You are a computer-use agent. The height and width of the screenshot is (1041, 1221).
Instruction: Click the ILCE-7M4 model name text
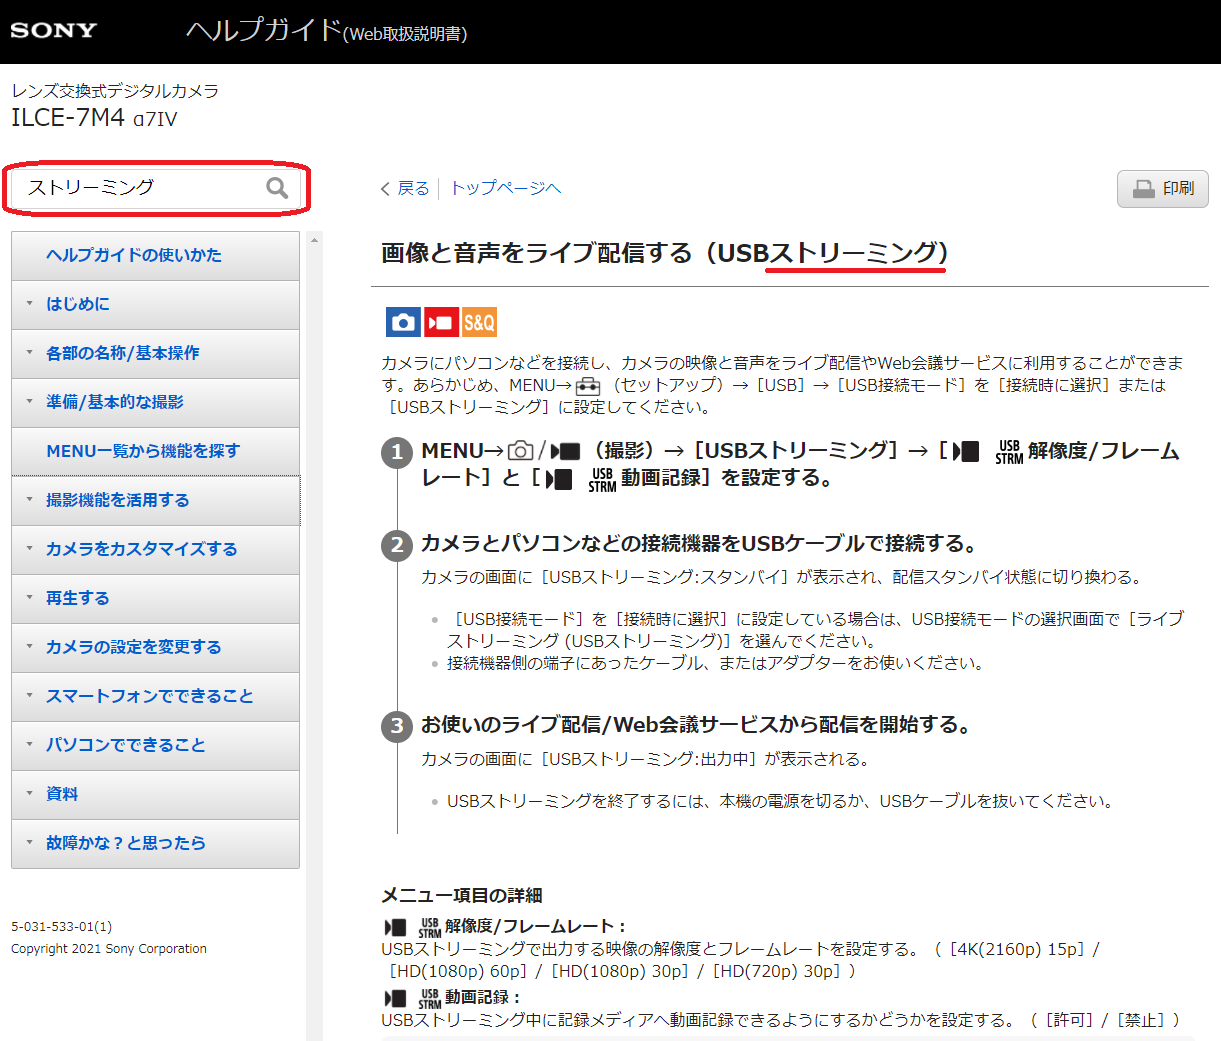click(68, 118)
